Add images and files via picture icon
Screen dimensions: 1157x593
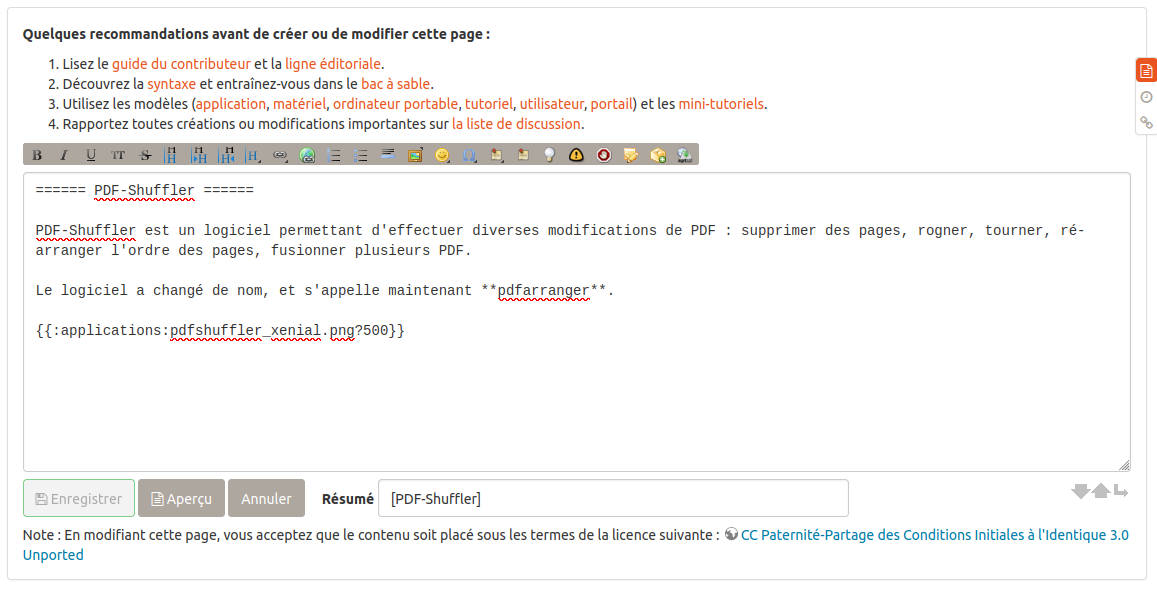tap(415, 155)
